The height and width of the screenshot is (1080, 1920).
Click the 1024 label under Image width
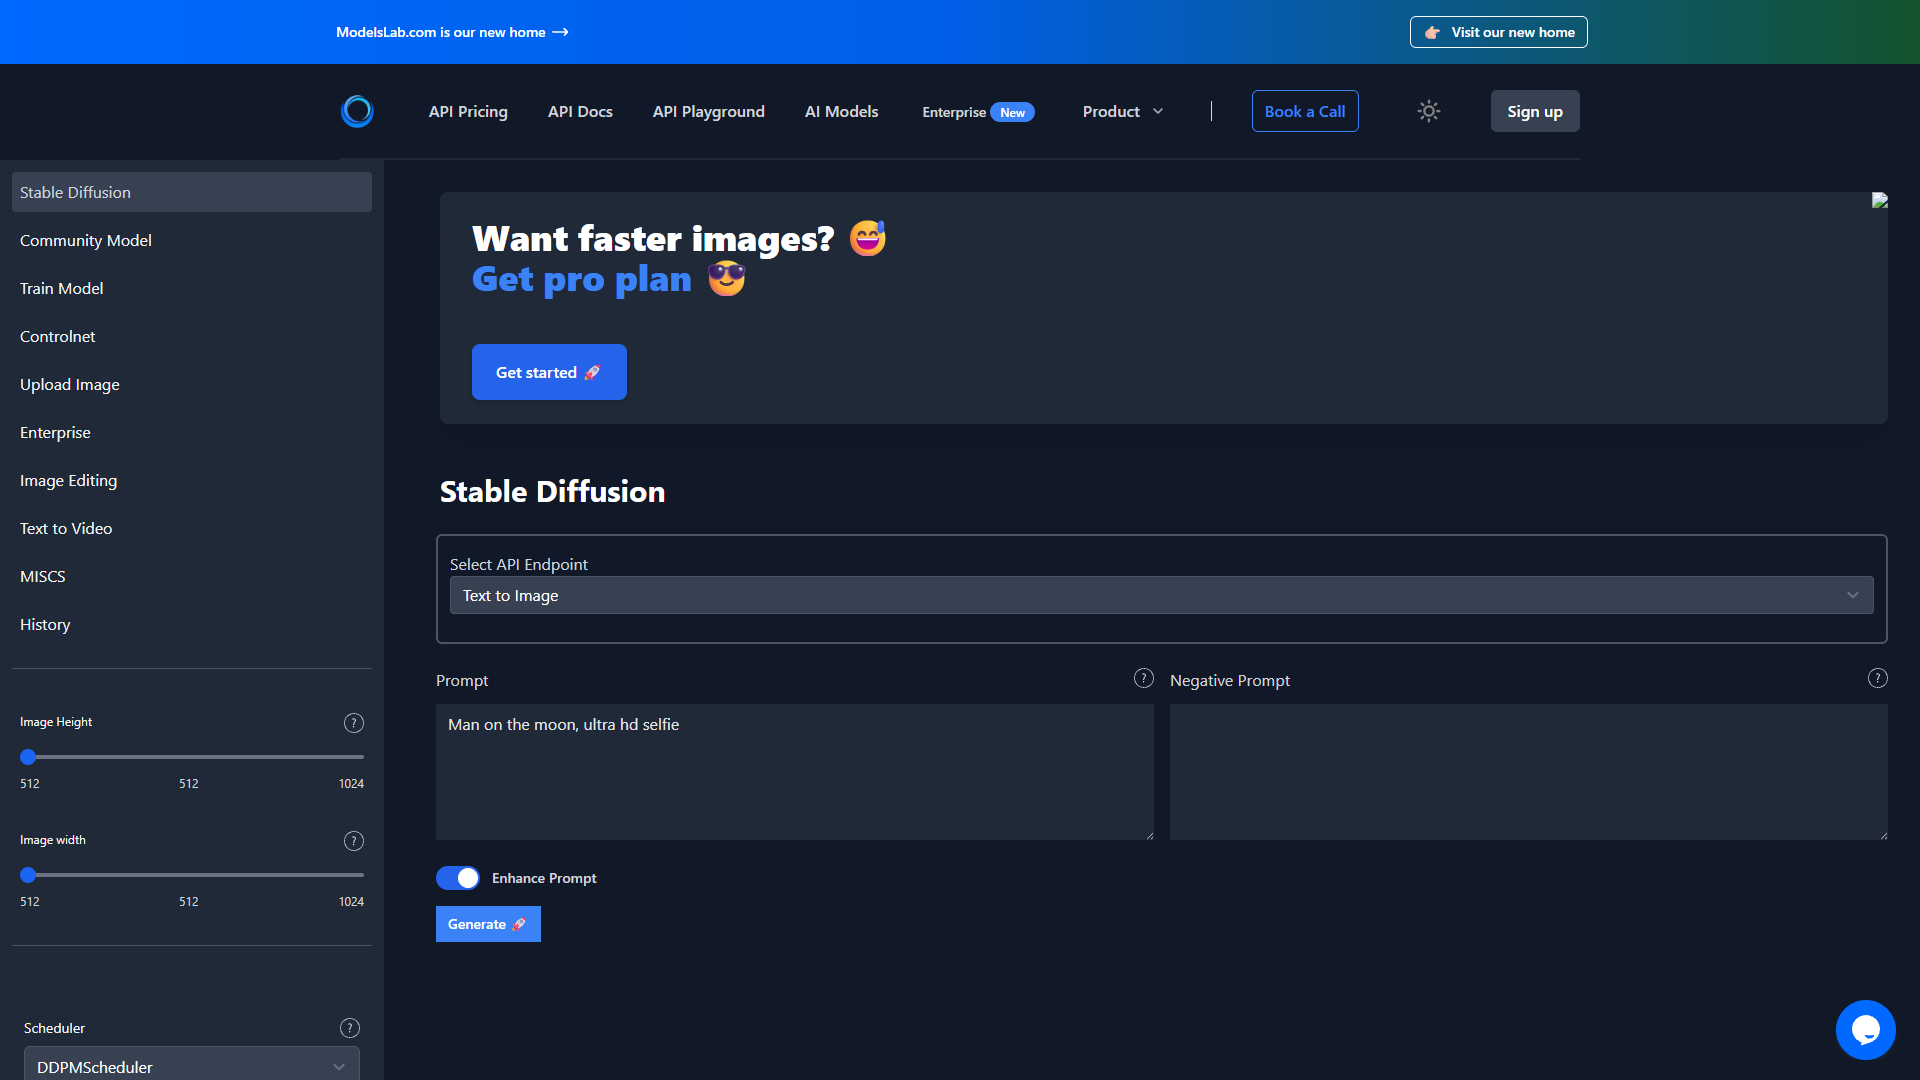click(351, 902)
